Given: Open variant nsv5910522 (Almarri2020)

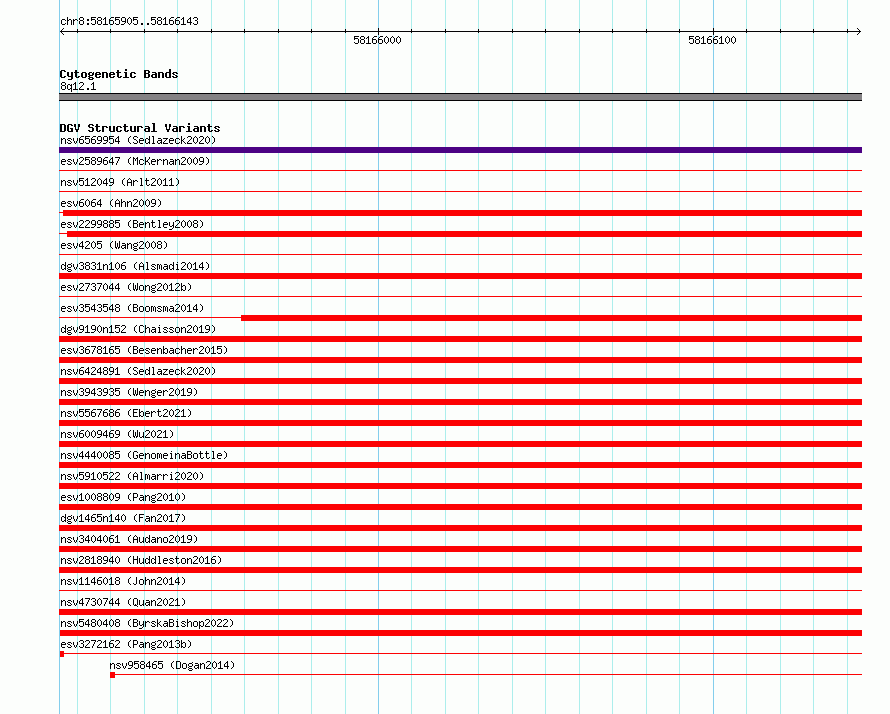Looking at the screenshot, I should point(132,476).
